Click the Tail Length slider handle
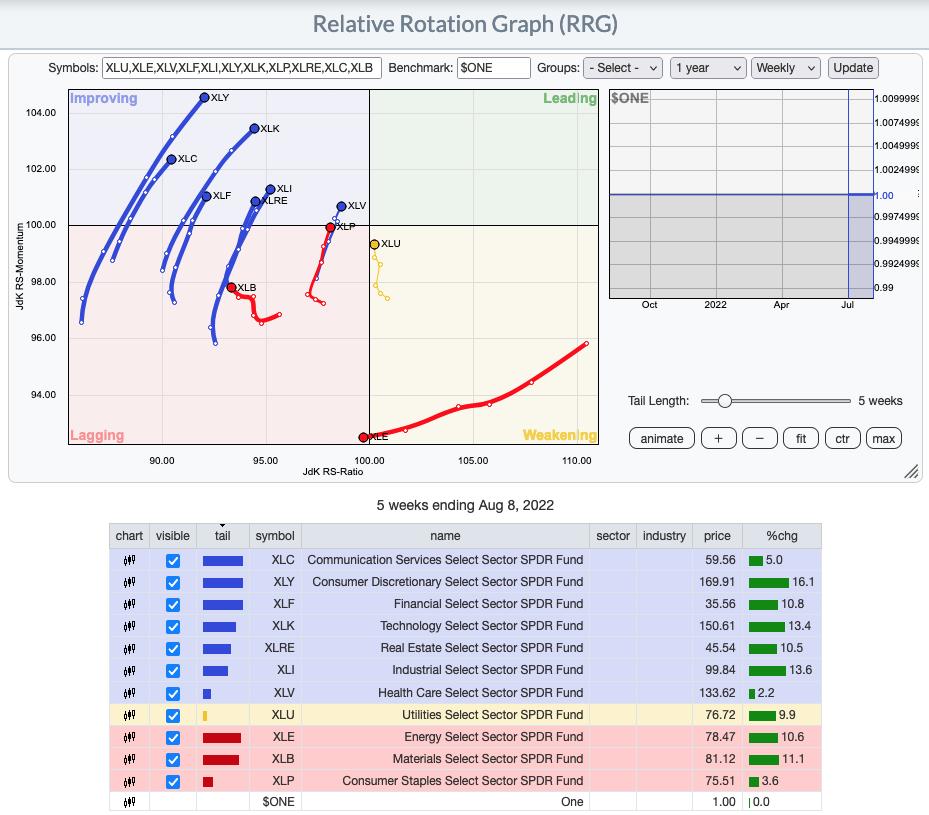Screen dimensions: 929x815 pos(725,401)
